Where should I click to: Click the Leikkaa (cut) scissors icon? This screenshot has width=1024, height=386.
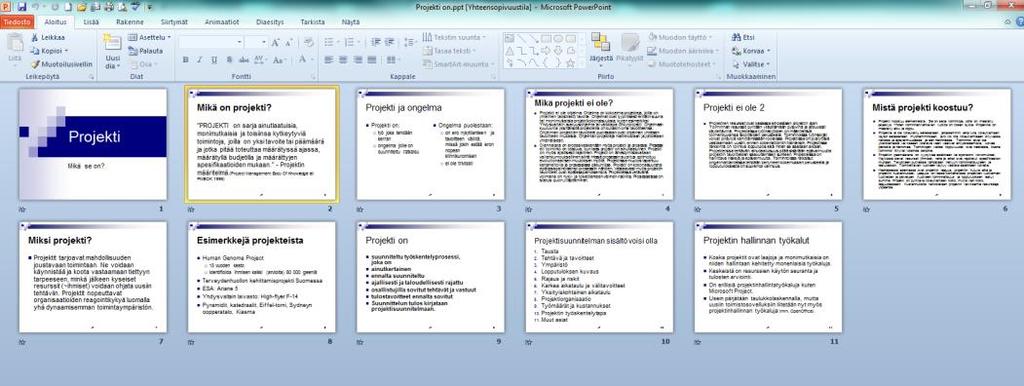(35, 37)
